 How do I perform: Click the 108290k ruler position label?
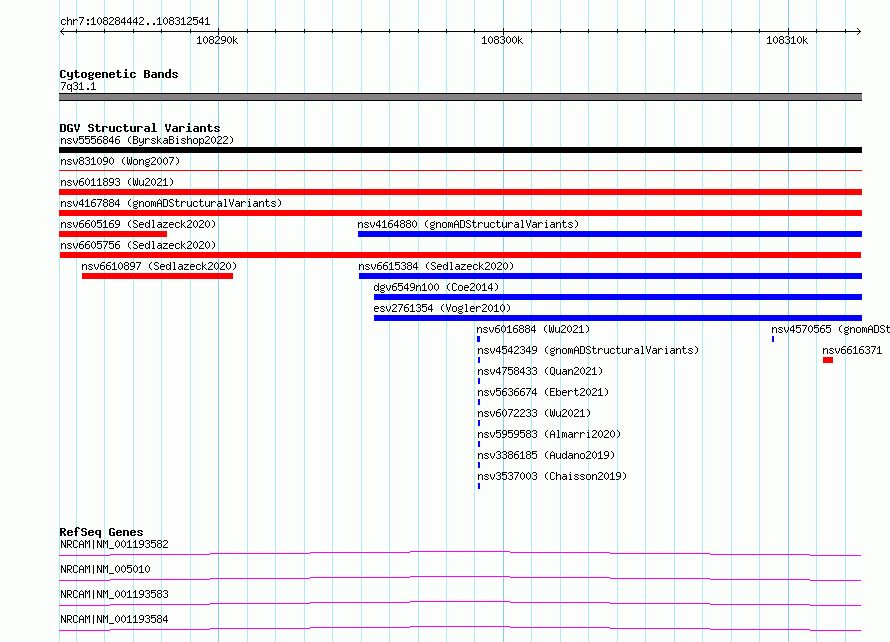pos(217,40)
